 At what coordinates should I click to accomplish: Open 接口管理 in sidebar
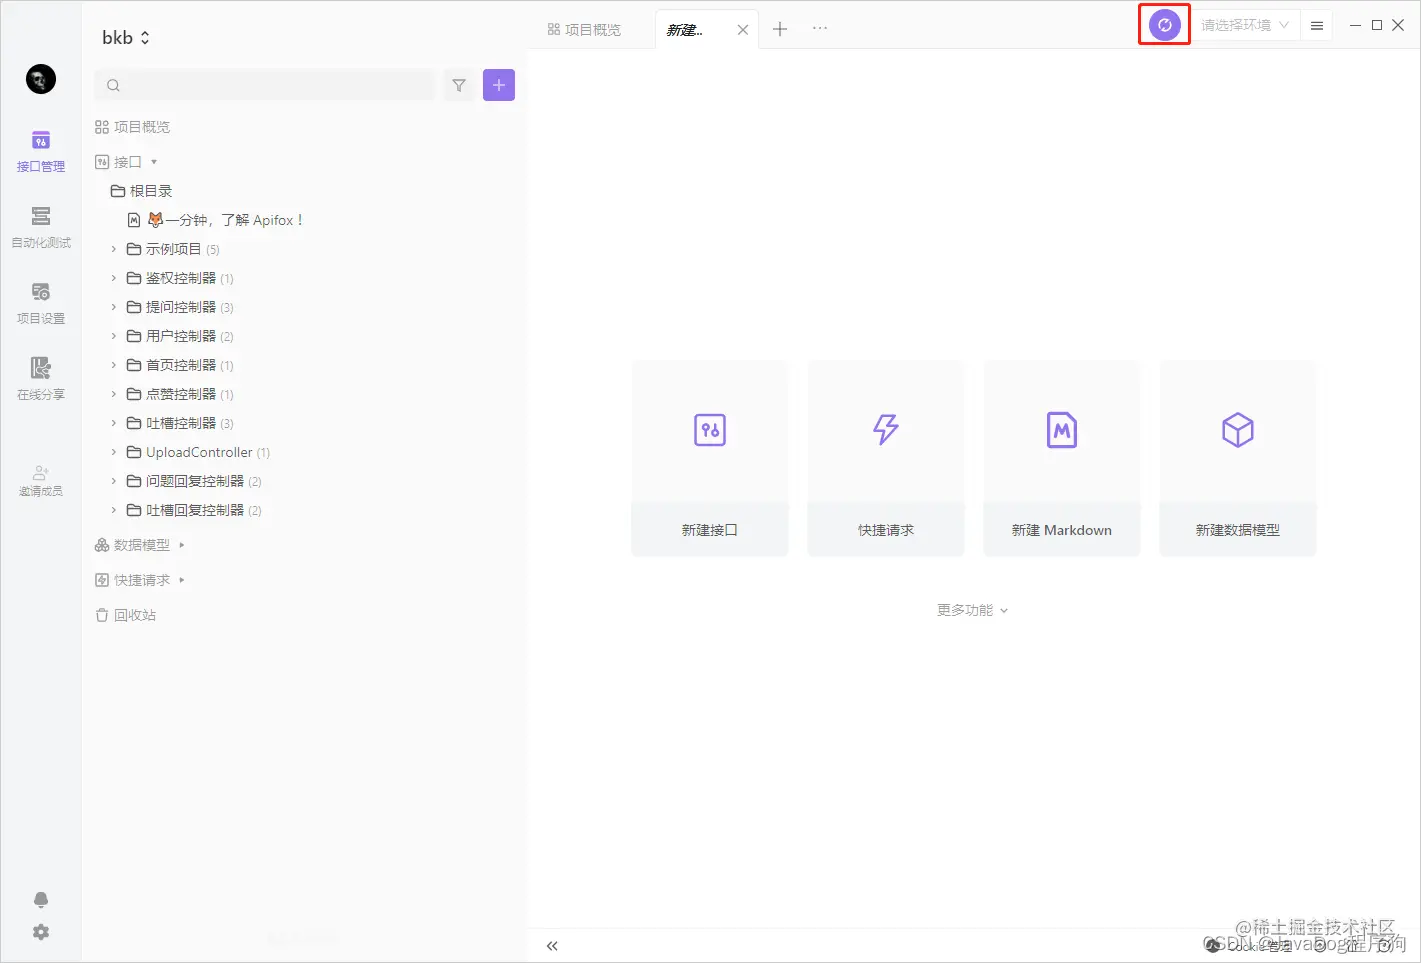tap(41, 152)
